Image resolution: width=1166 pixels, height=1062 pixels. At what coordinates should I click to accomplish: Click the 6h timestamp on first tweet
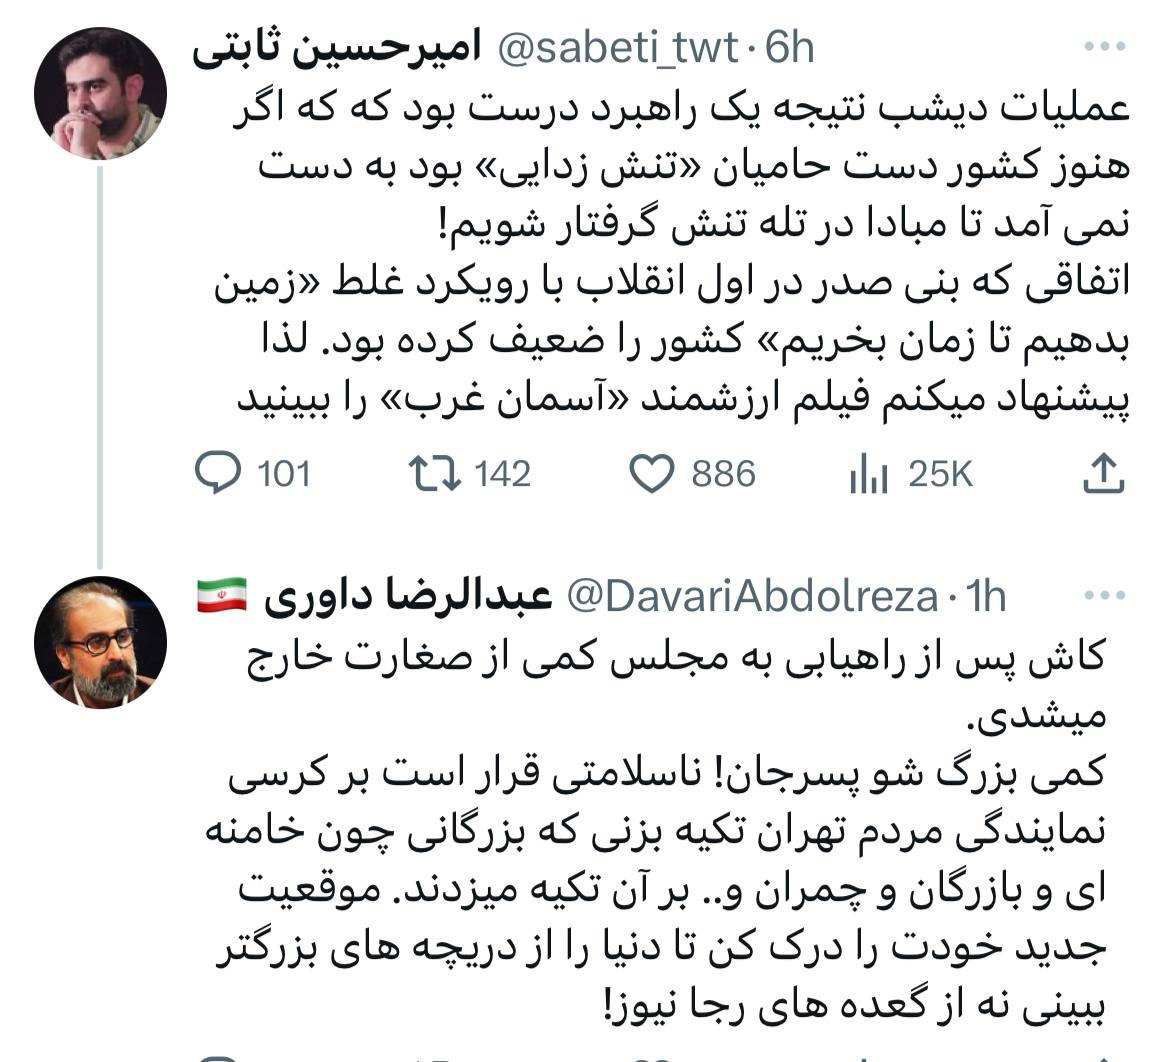coord(789,48)
